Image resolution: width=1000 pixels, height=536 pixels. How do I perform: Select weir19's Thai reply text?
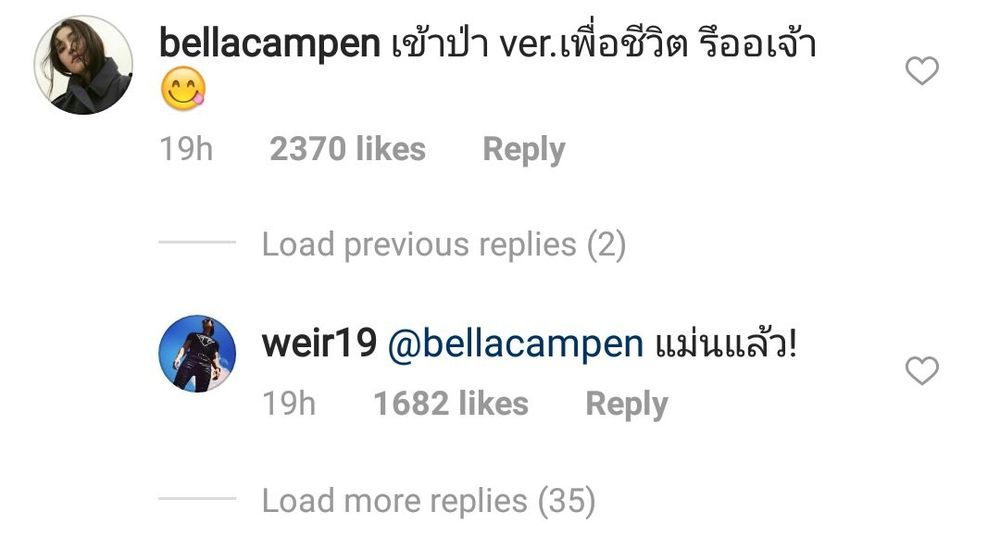(726, 343)
